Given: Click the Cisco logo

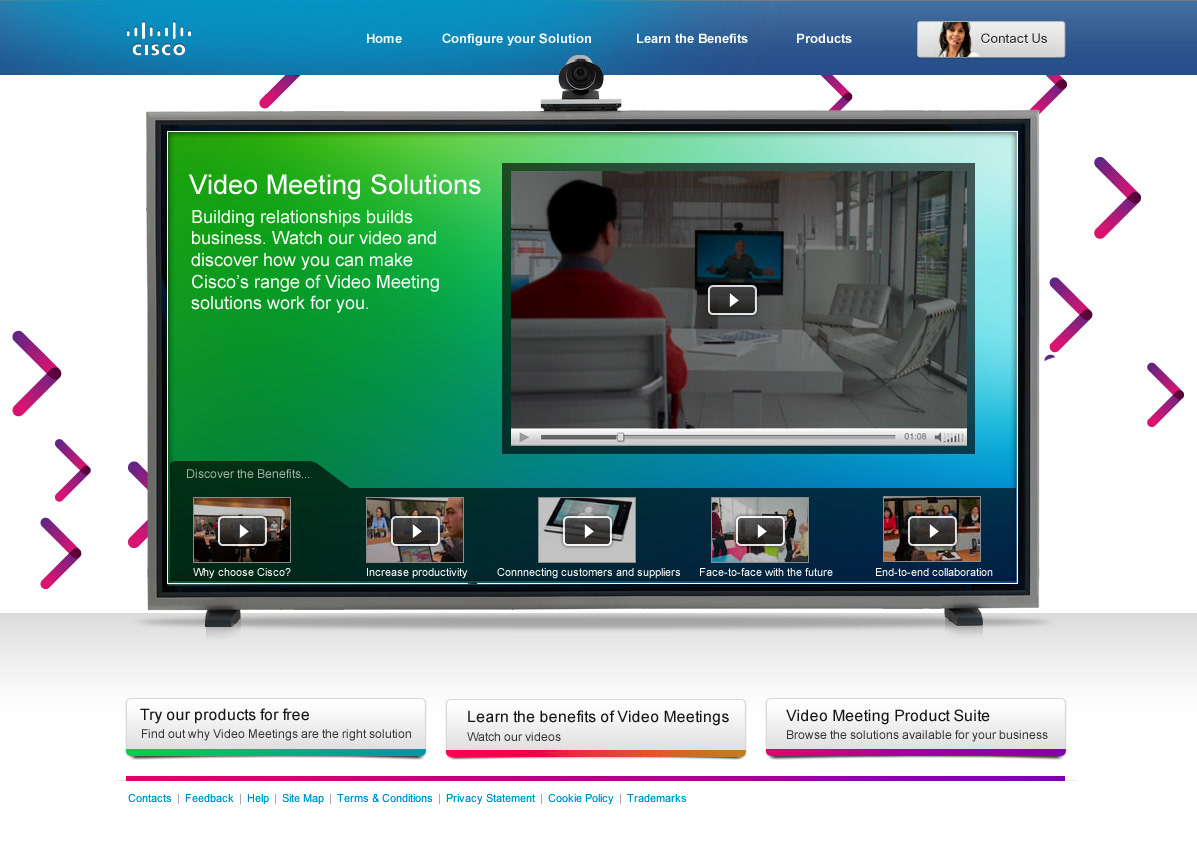Looking at the screenshot, I should click(x=159, y=40).
